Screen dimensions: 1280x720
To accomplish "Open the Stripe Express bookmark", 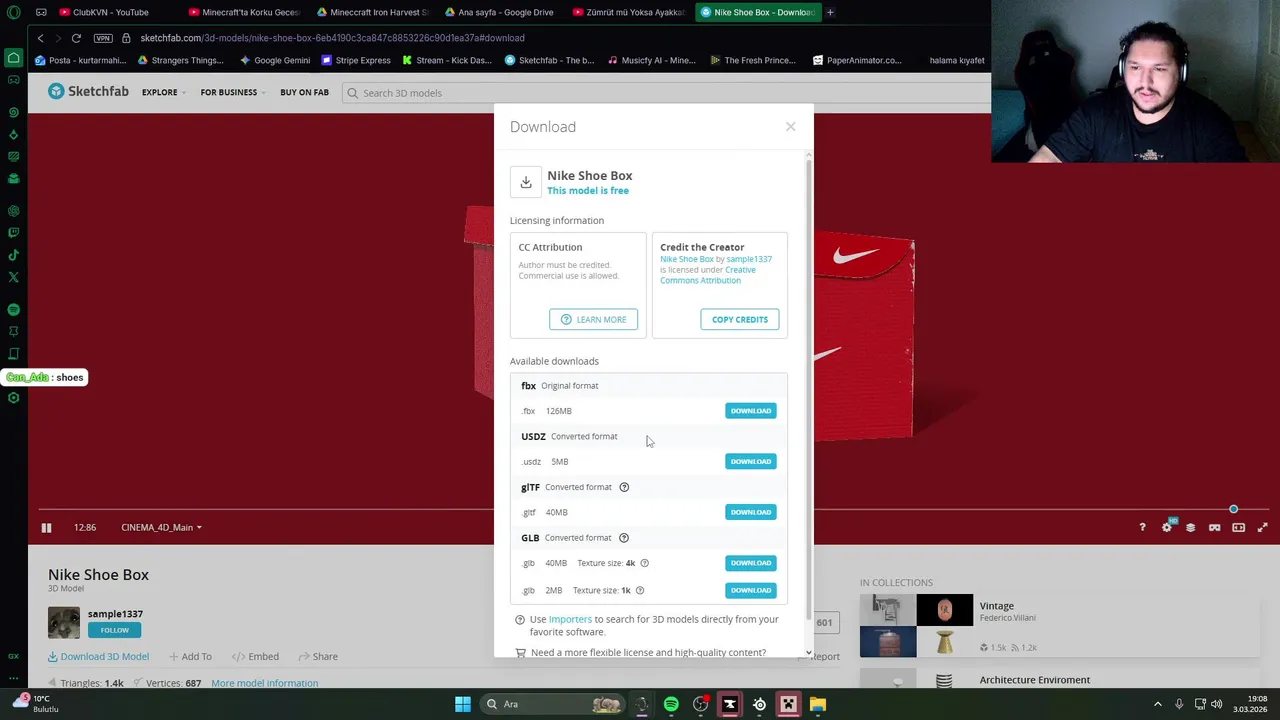I will click(x=356, y=60).
